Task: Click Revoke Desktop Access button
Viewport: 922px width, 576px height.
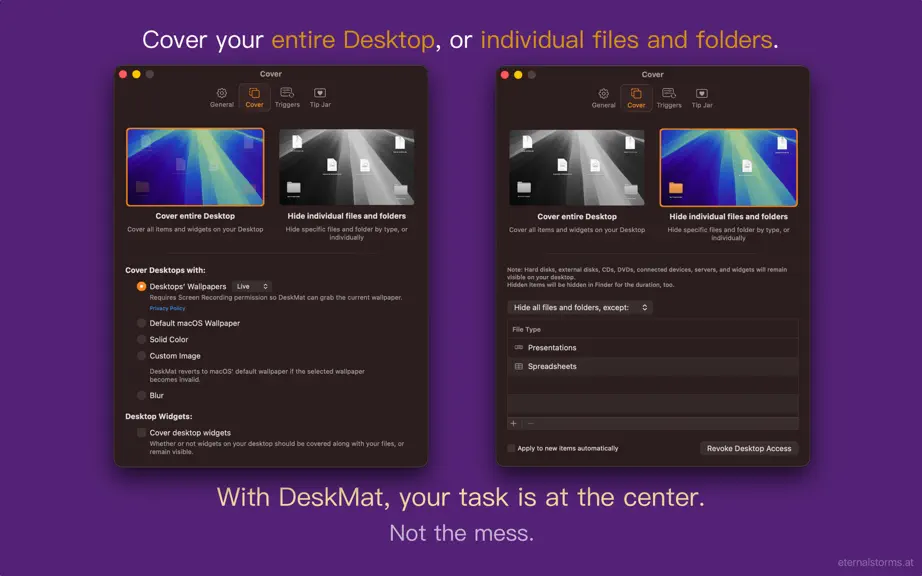Action: tap(749, 448)
